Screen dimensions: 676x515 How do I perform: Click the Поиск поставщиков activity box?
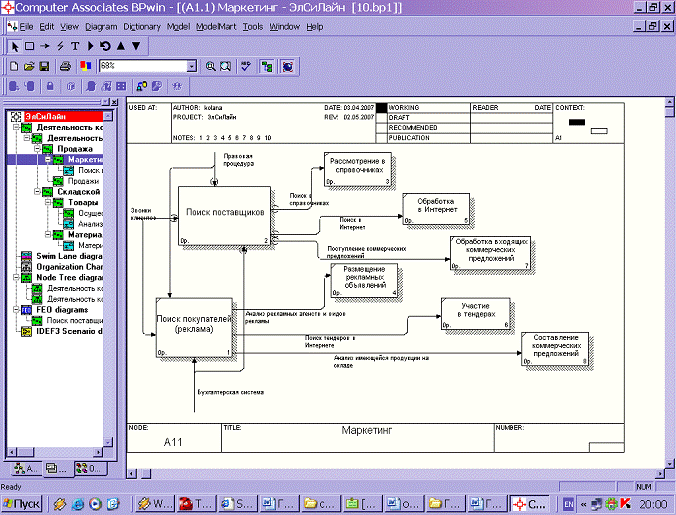(x=224, y=213)
